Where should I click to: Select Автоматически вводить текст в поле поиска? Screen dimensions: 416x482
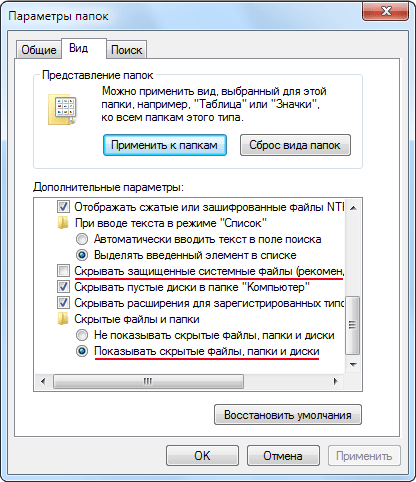point(82,239)
